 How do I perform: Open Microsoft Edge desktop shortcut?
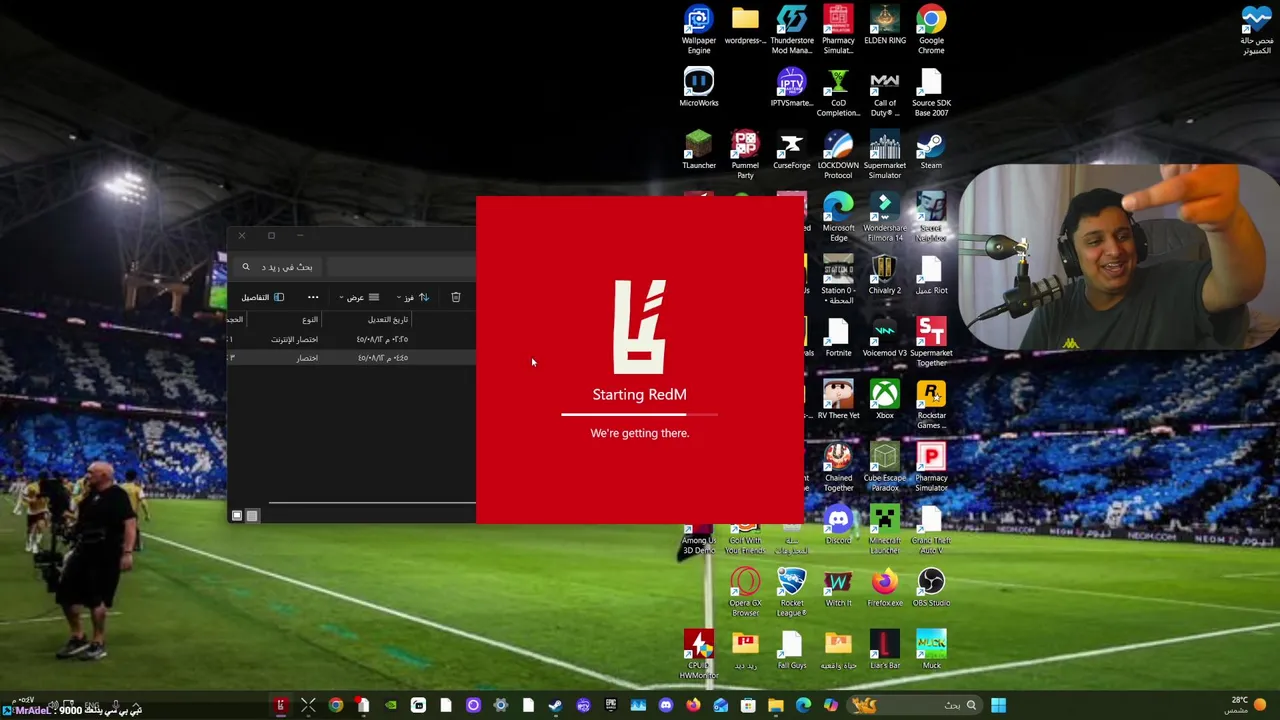click(x=838, y=216)
